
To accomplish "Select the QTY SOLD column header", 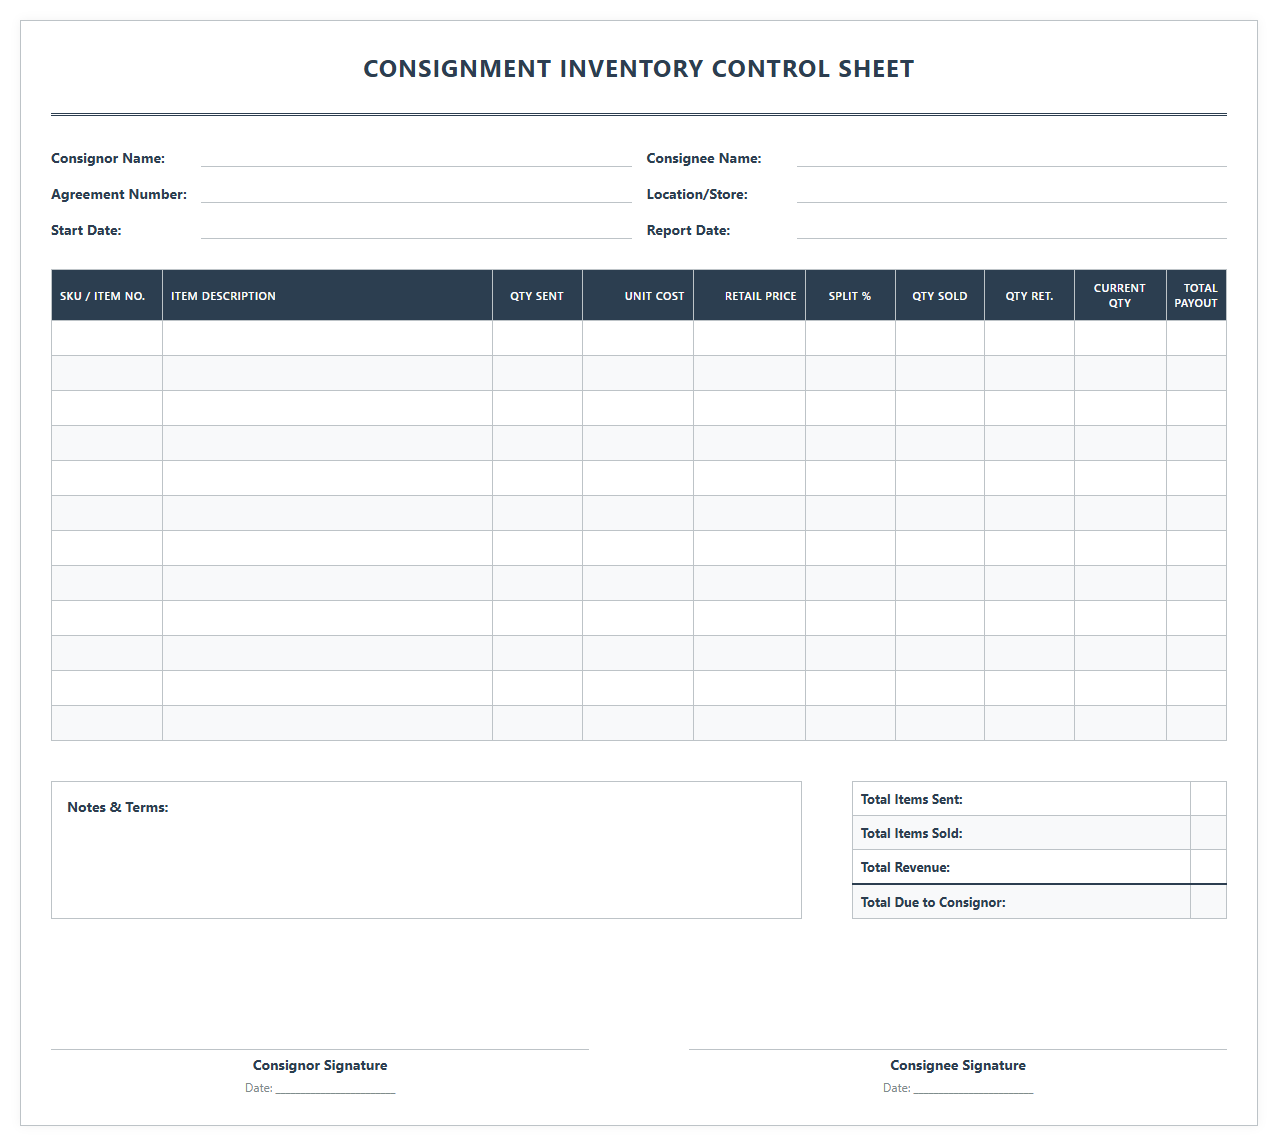I will pyautogui.click(x=940, y=295).
